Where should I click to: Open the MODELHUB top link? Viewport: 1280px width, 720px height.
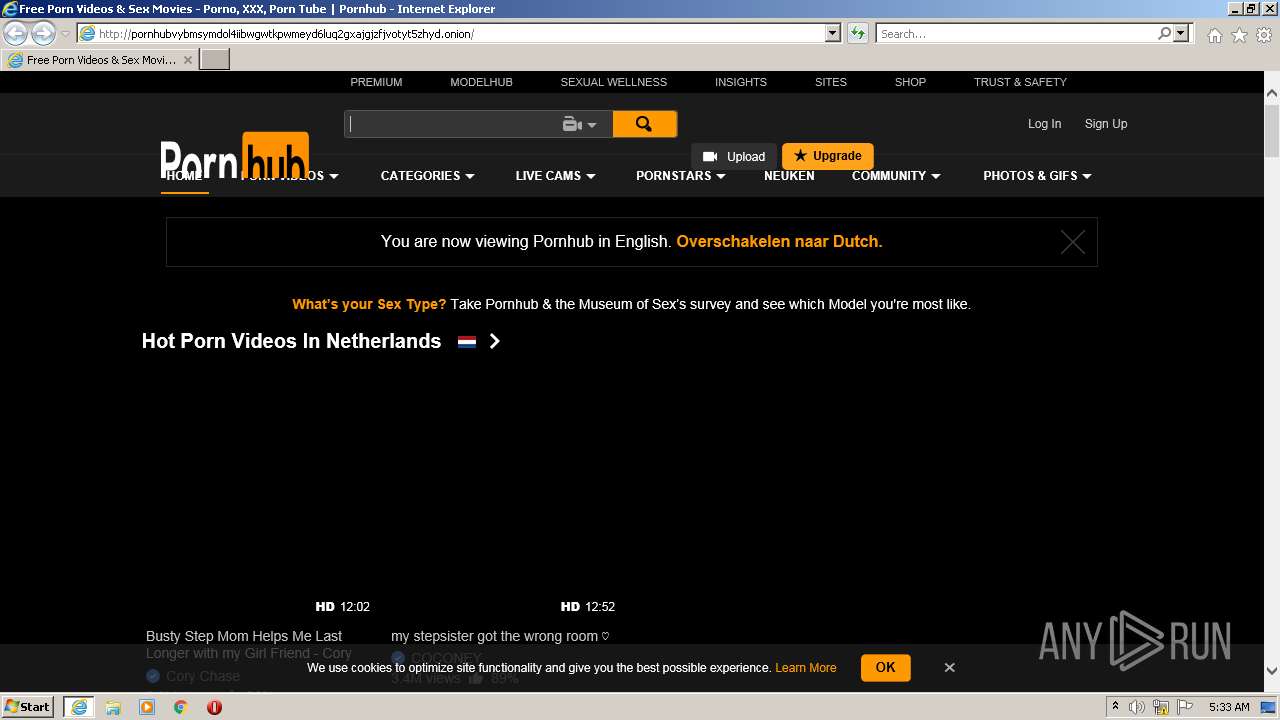pyautogui.click(x=481, y=82)
